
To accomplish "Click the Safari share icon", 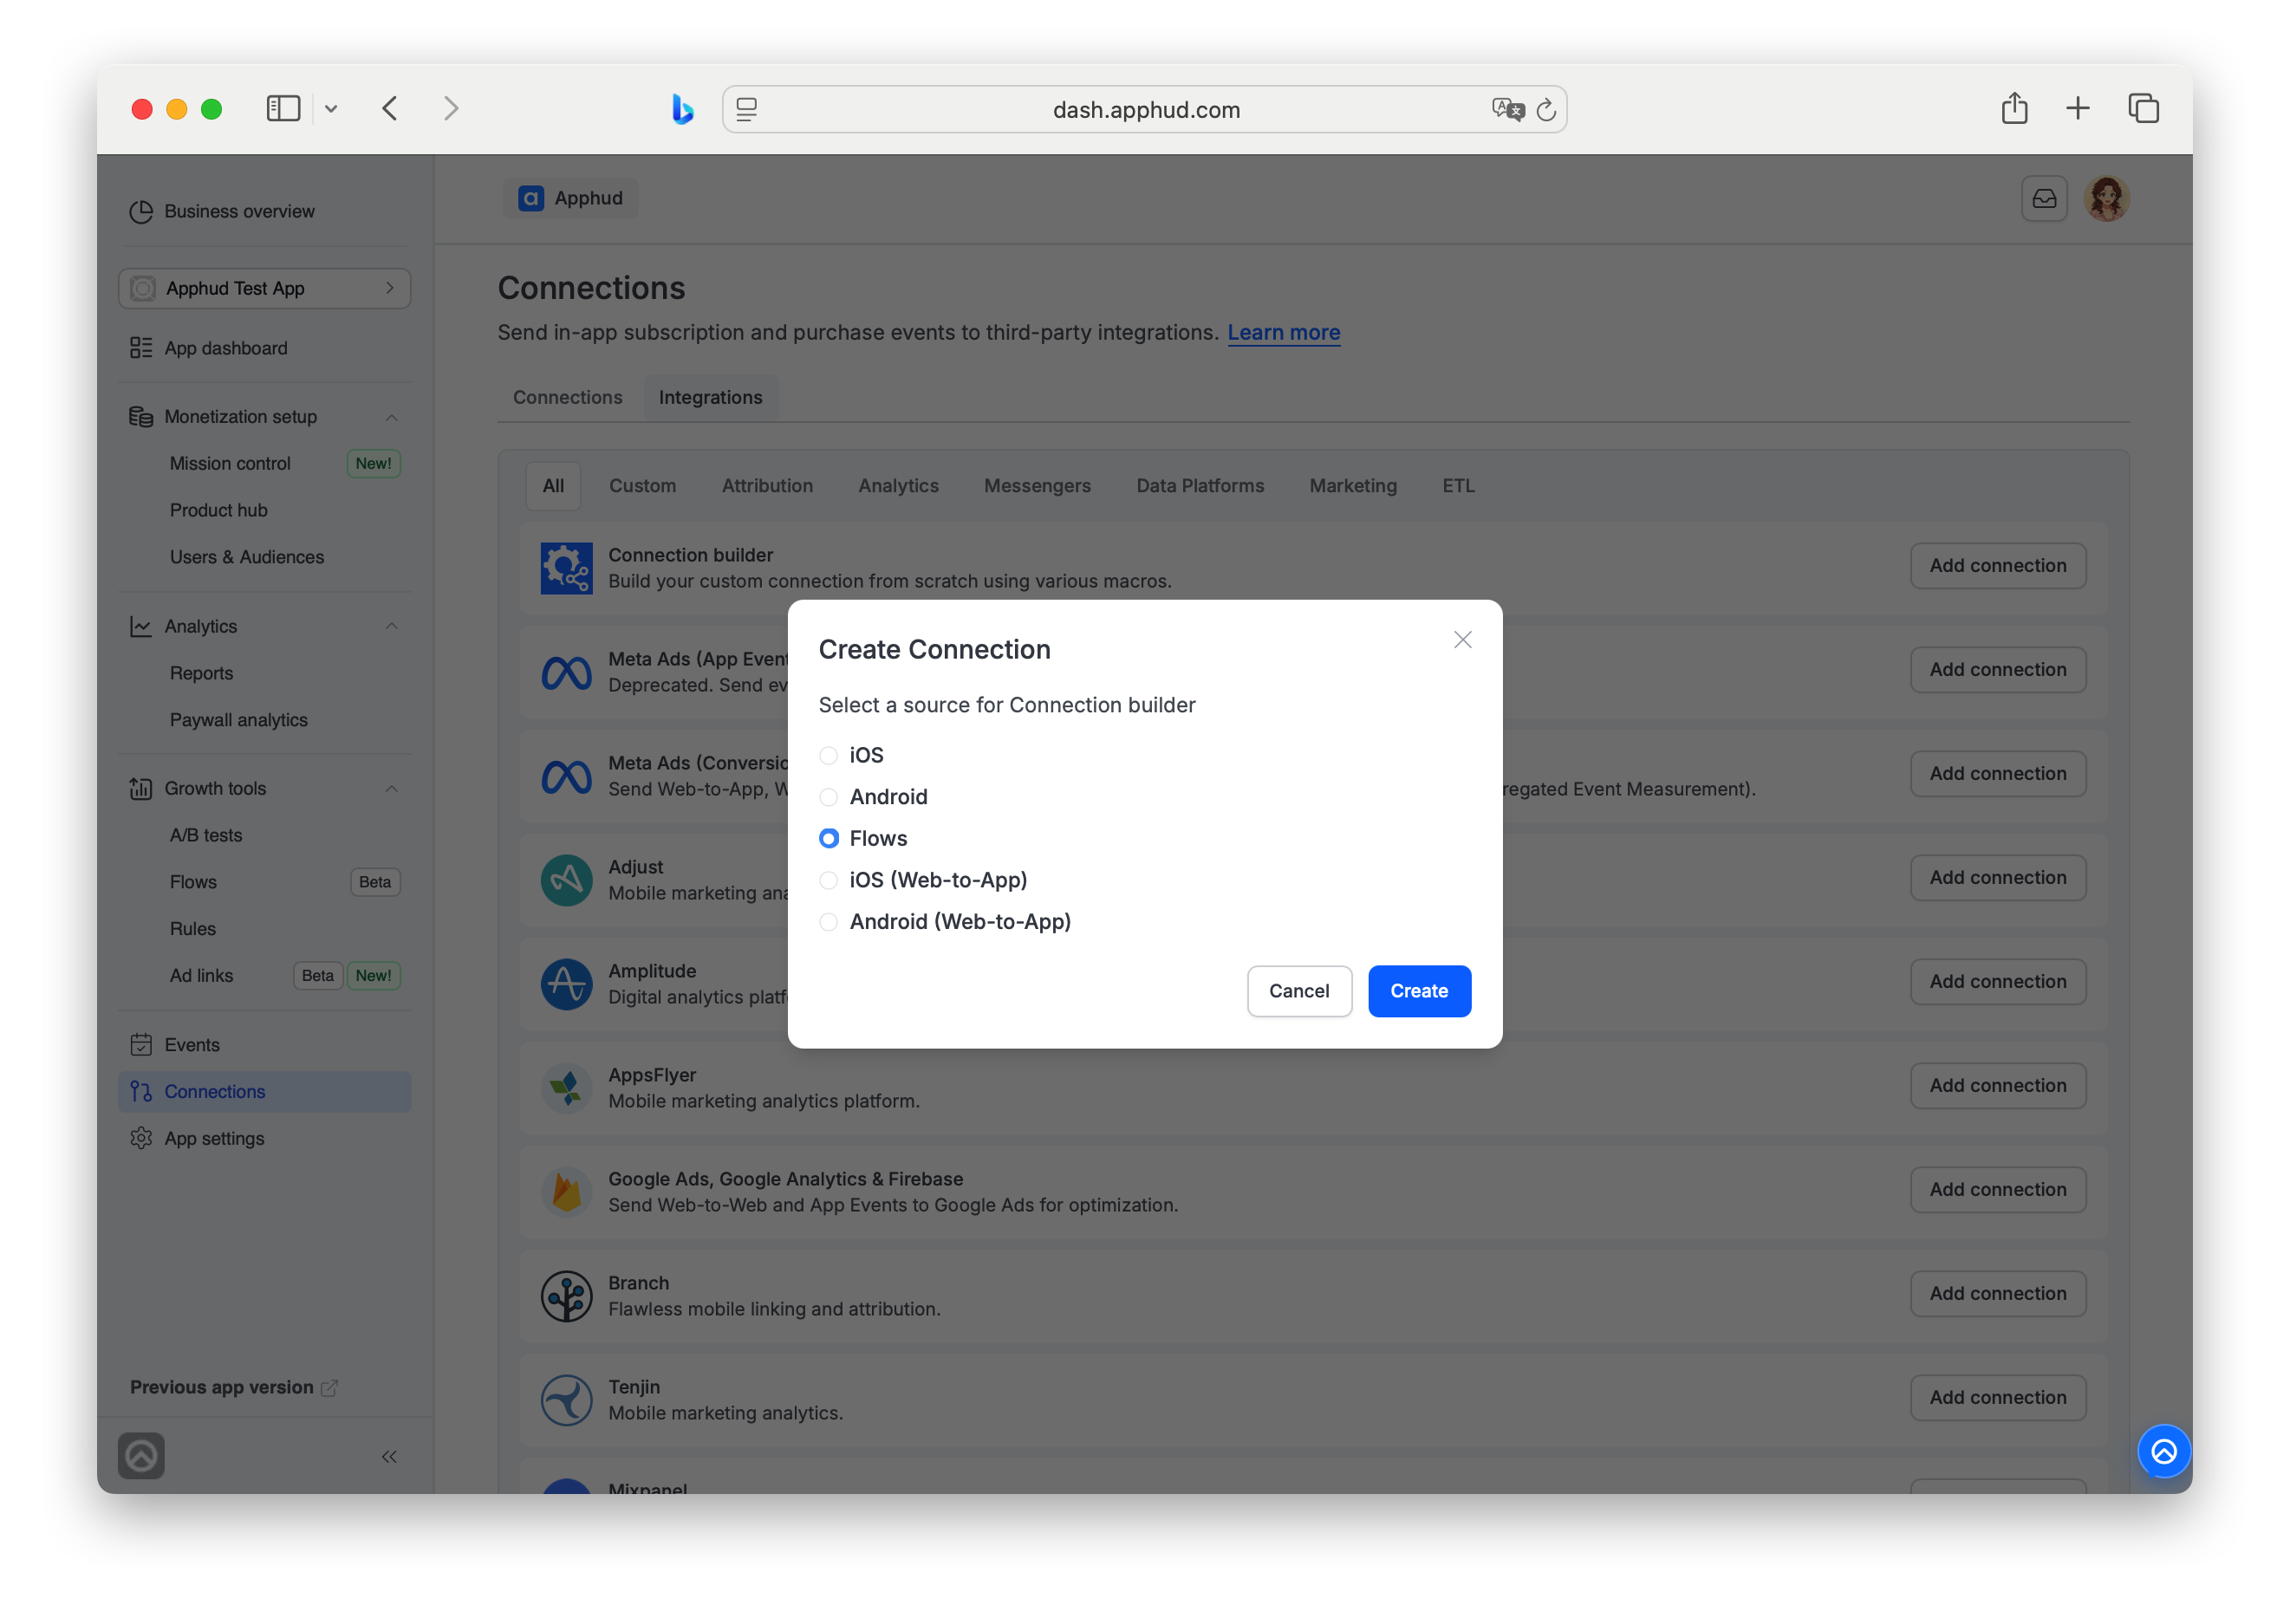I will [x=2014, y=108].
